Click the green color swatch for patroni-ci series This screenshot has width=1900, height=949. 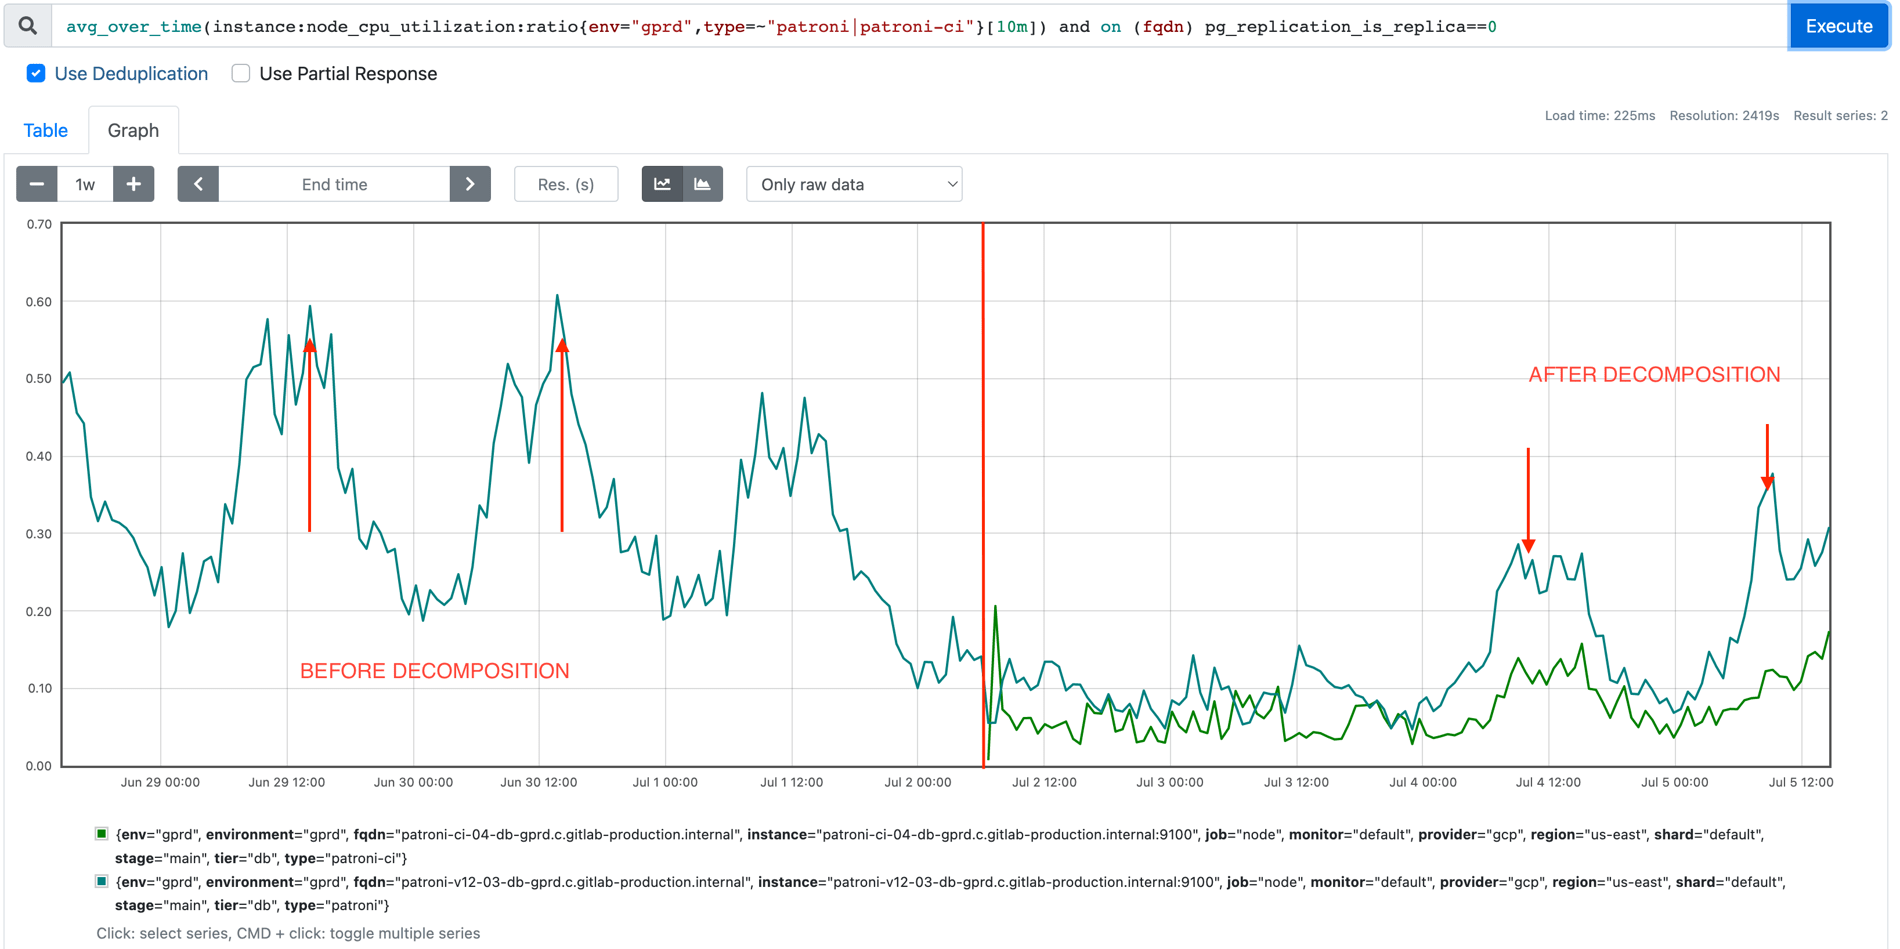(101, 833)
